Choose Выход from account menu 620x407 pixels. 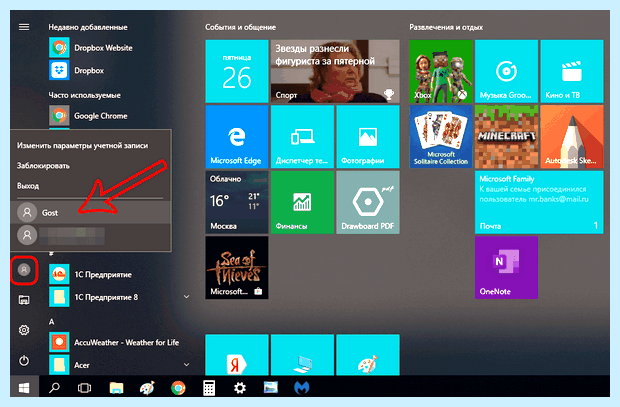[28, 186]
